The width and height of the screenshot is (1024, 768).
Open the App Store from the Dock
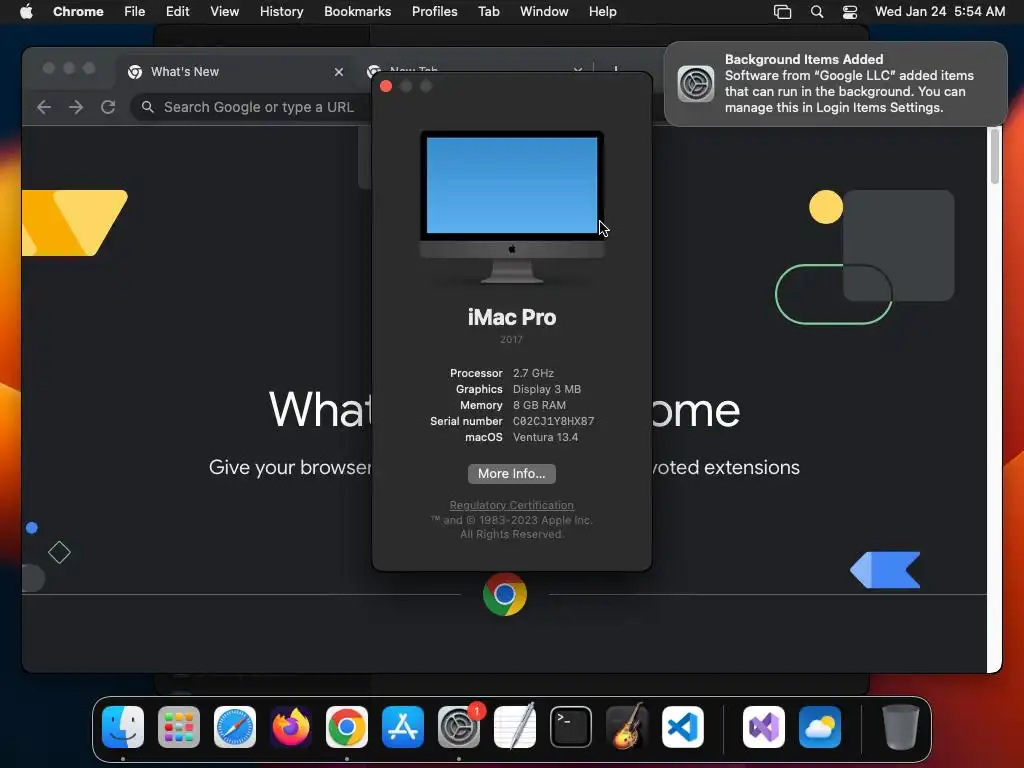coord(403,727)
